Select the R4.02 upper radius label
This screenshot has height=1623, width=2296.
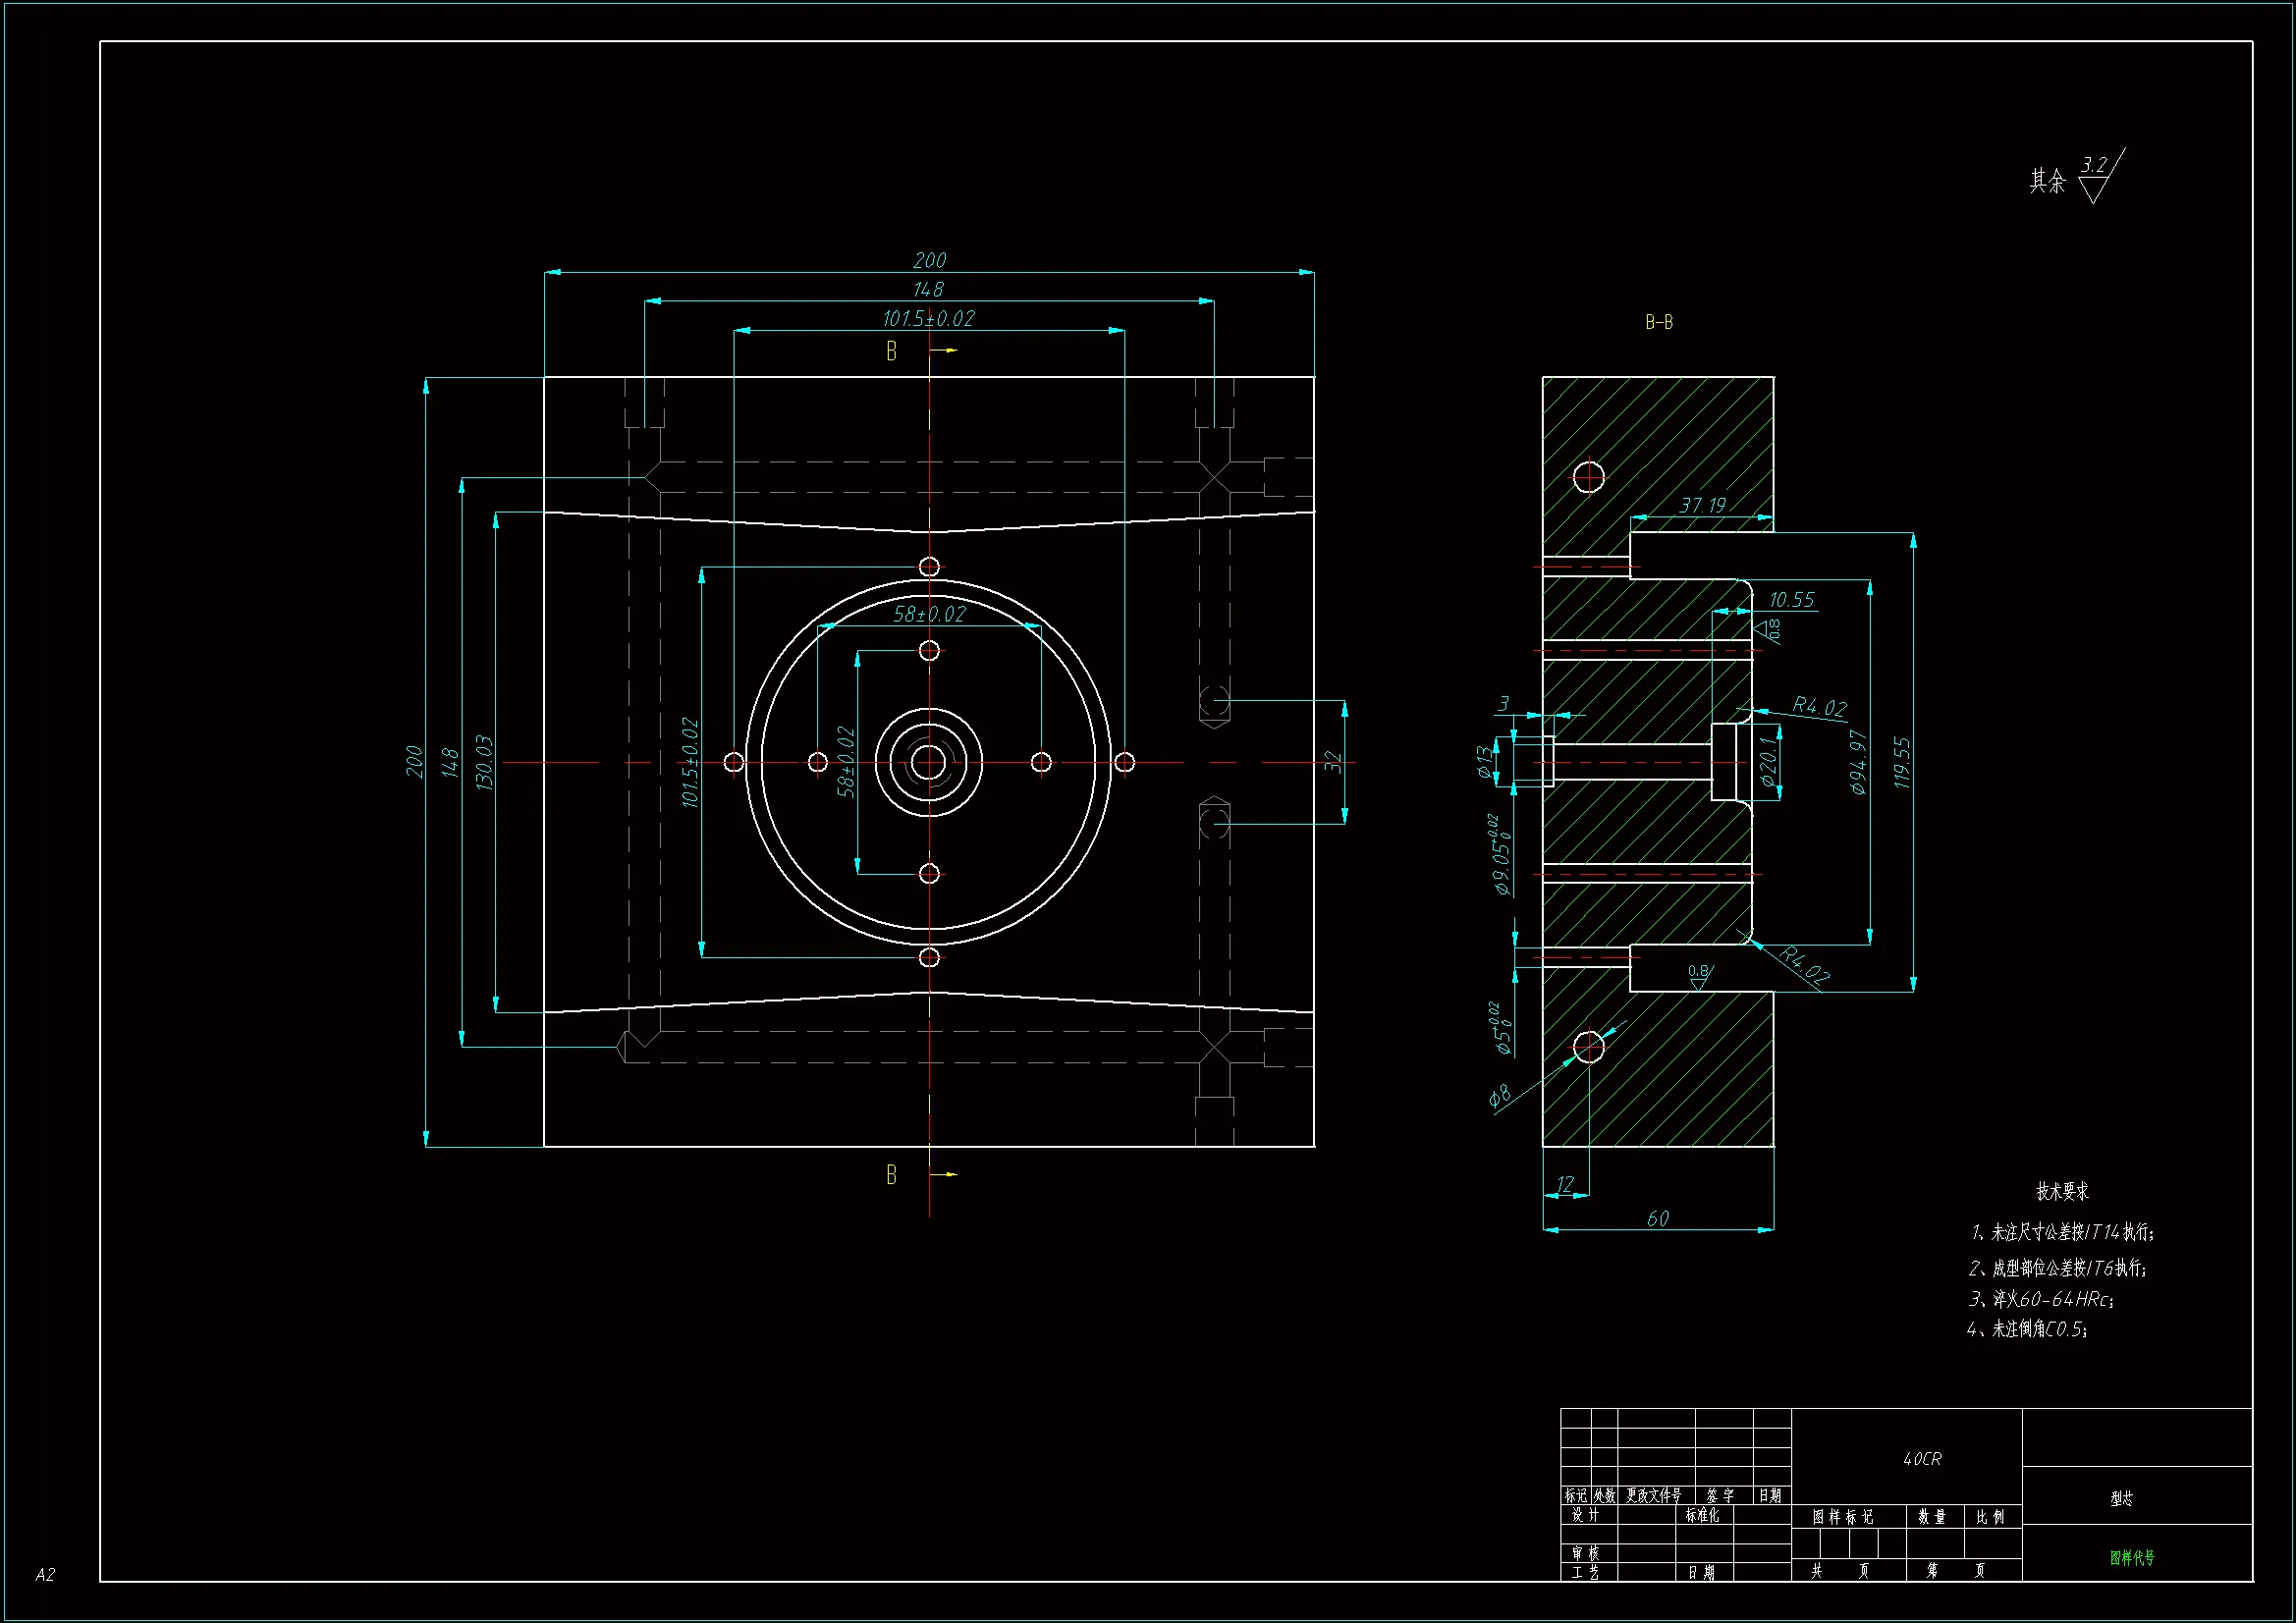click(x=1818, y=706)
